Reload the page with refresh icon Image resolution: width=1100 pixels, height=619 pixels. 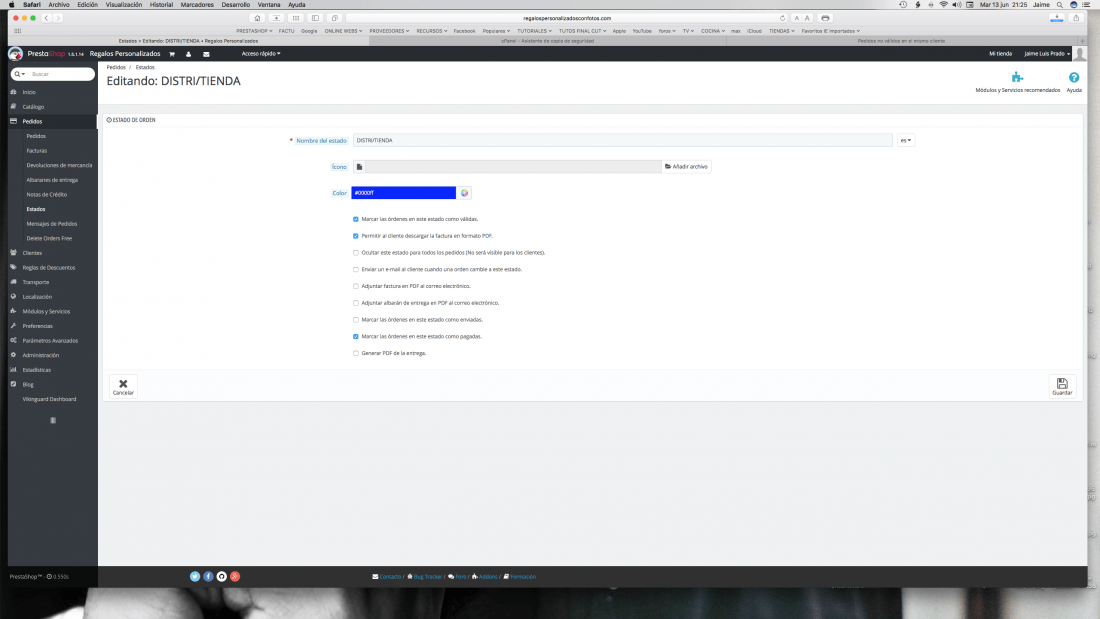click(782, 18)
